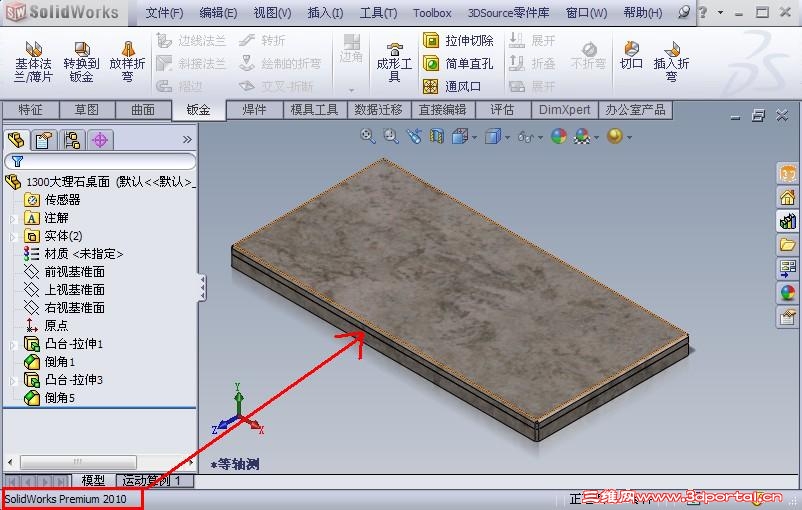This screenshot has height=510, width=802.
Task: Select the 运动算例 1 bottom tab
Action: (x=155, y=481)
